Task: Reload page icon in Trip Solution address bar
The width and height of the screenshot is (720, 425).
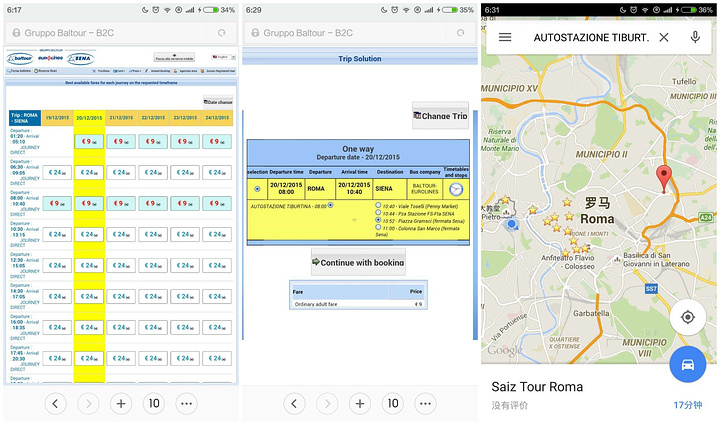Action: tap(461, 33)
